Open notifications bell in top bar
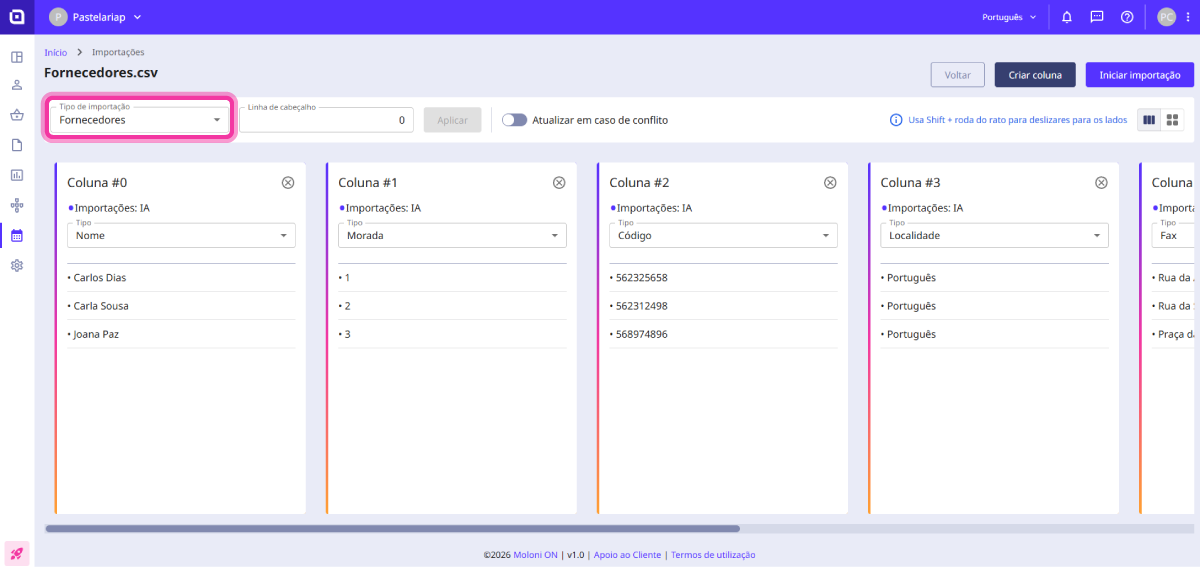The width and height of the screenshot is (1200, 567). 1067,17
